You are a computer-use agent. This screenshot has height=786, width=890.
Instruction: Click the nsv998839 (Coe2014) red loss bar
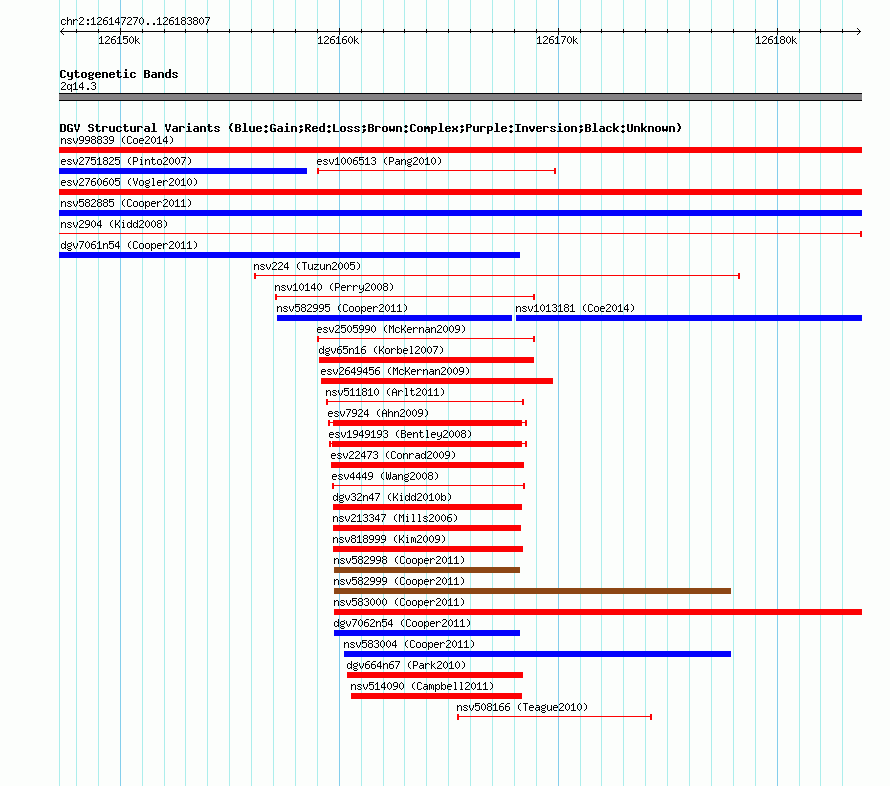point(460,150)
